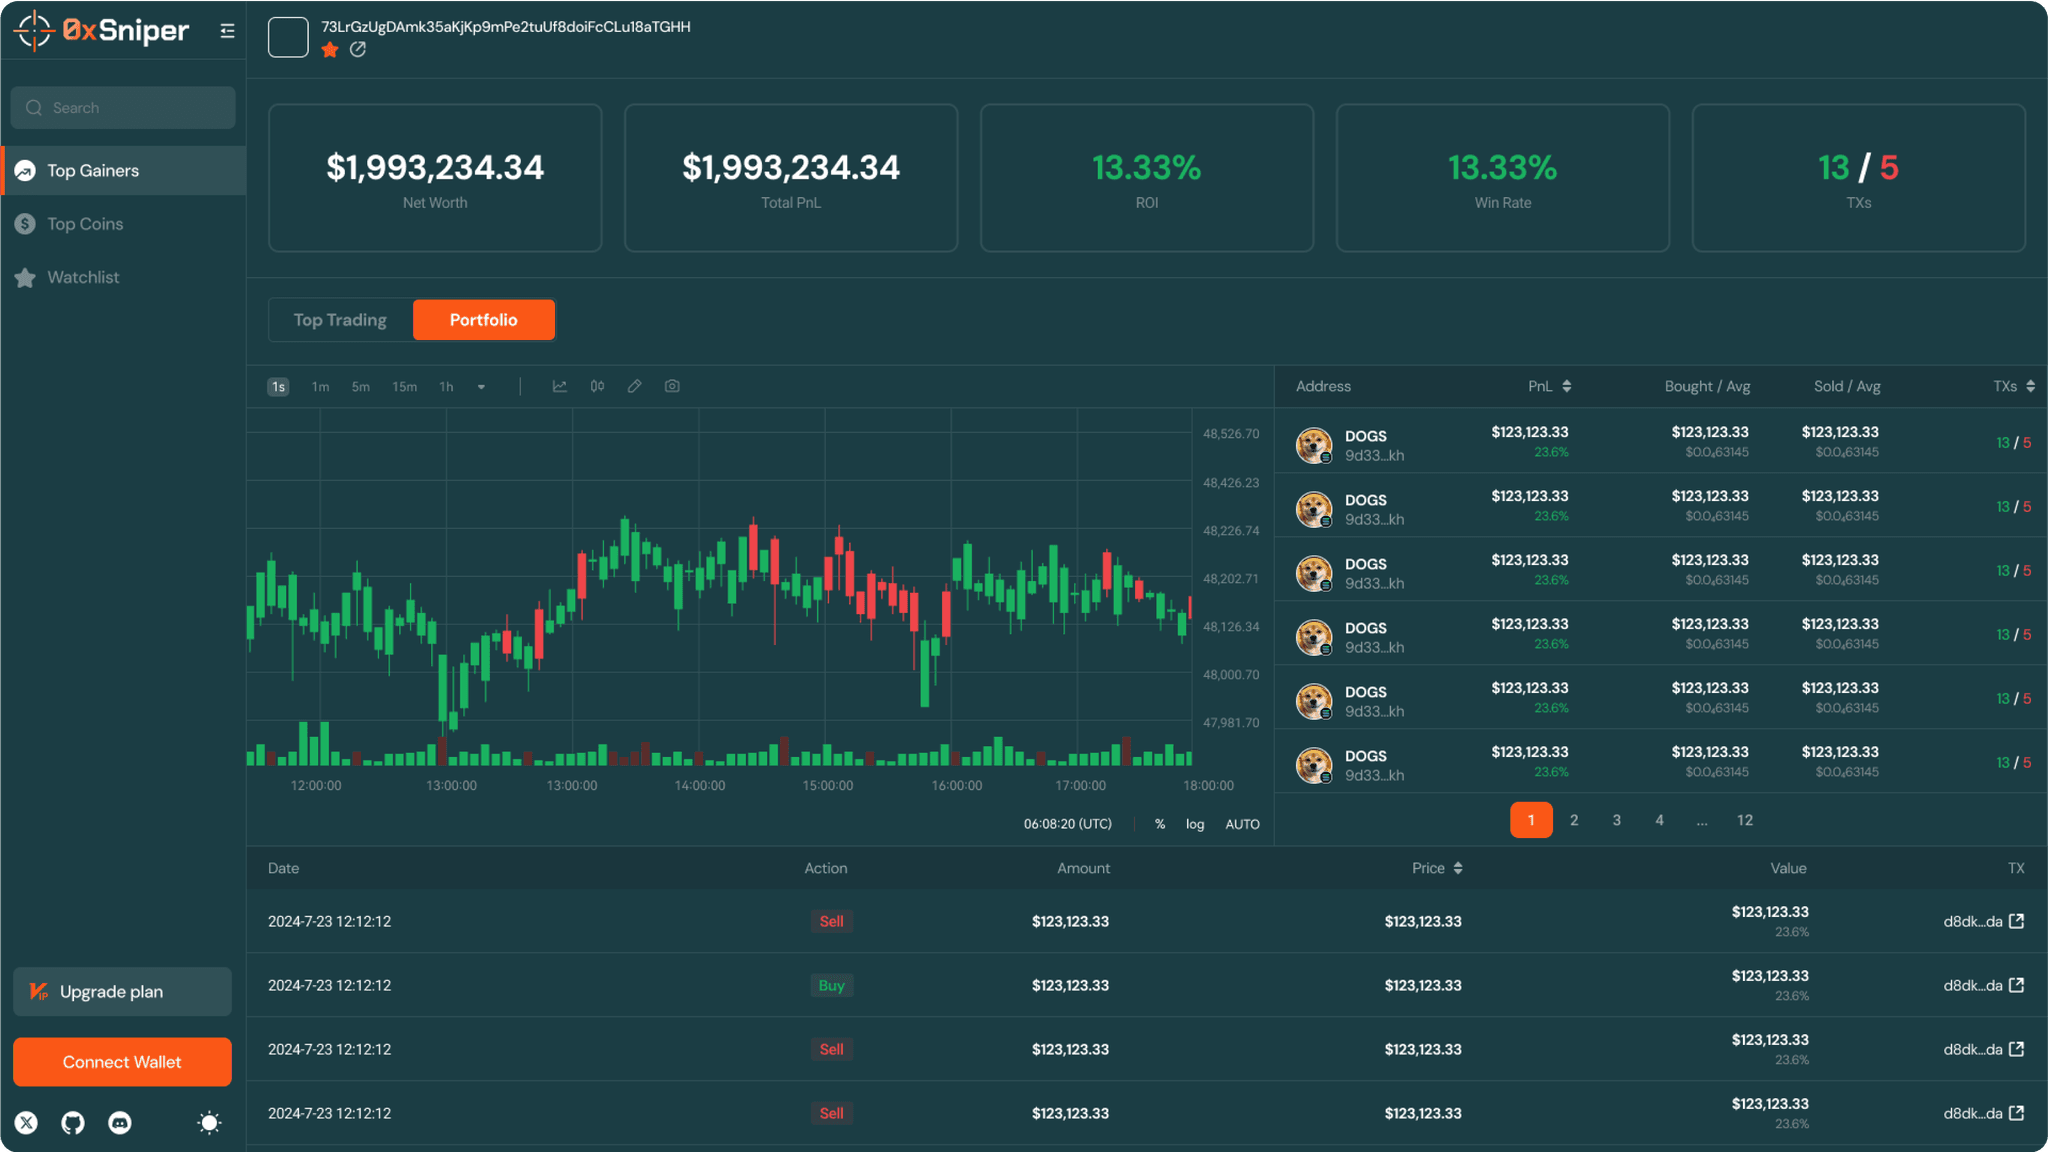Switch to the Top Trading tab
Image resolution: width=2048 pixels, height=1152 pixels.
pos(340,320)
